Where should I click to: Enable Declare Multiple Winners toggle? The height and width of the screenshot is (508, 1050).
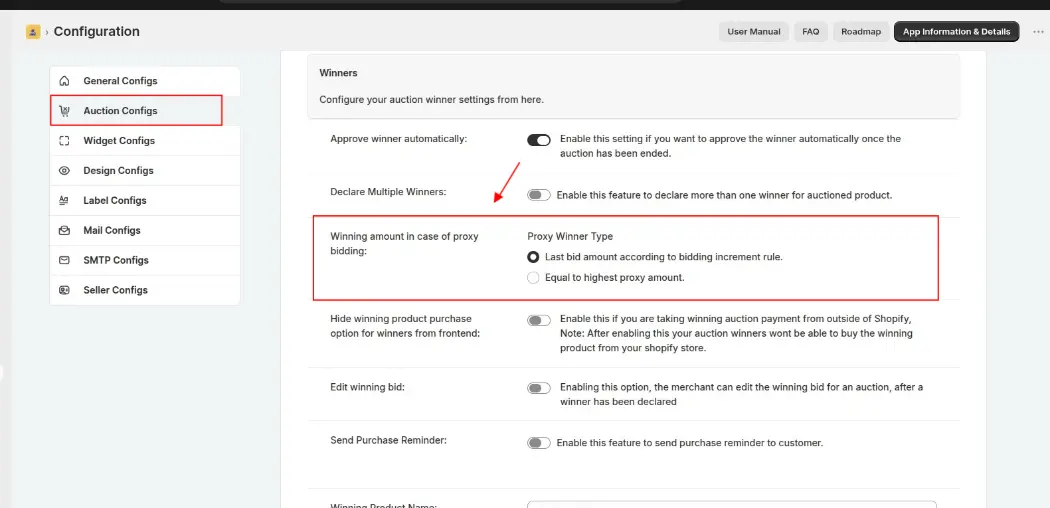(x=538, y=195)
